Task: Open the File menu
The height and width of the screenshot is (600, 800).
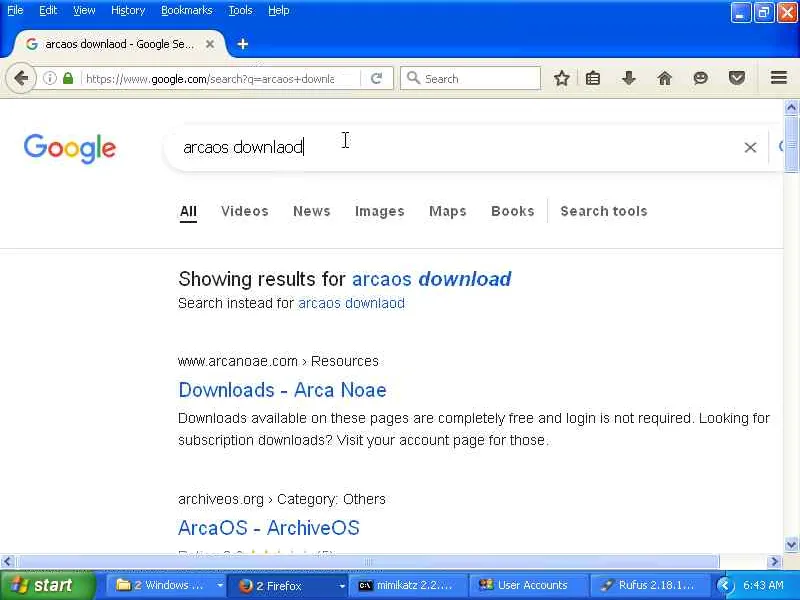Action: 15,10
